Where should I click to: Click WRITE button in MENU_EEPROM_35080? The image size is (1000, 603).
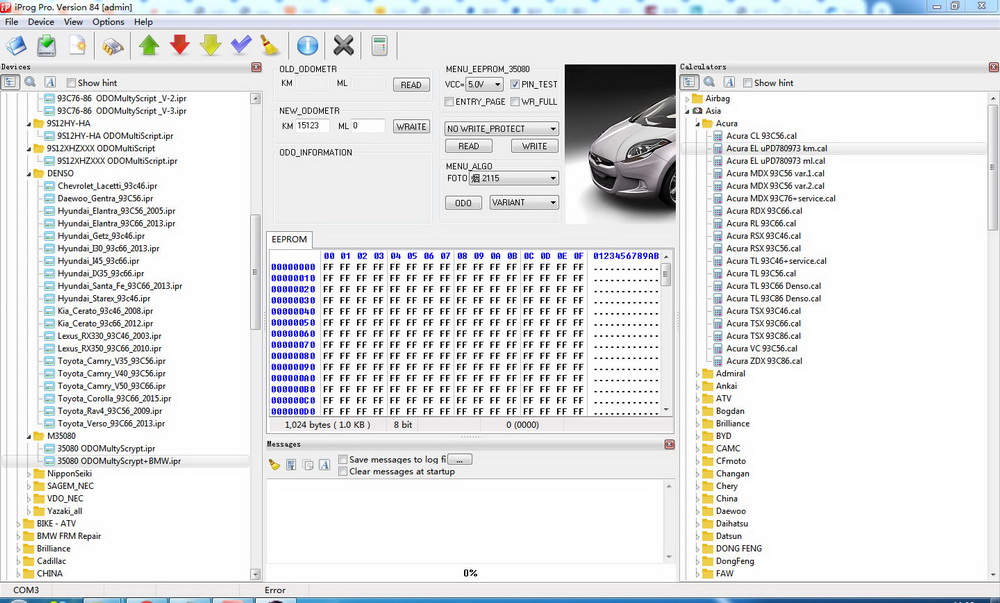pos(534,146)
